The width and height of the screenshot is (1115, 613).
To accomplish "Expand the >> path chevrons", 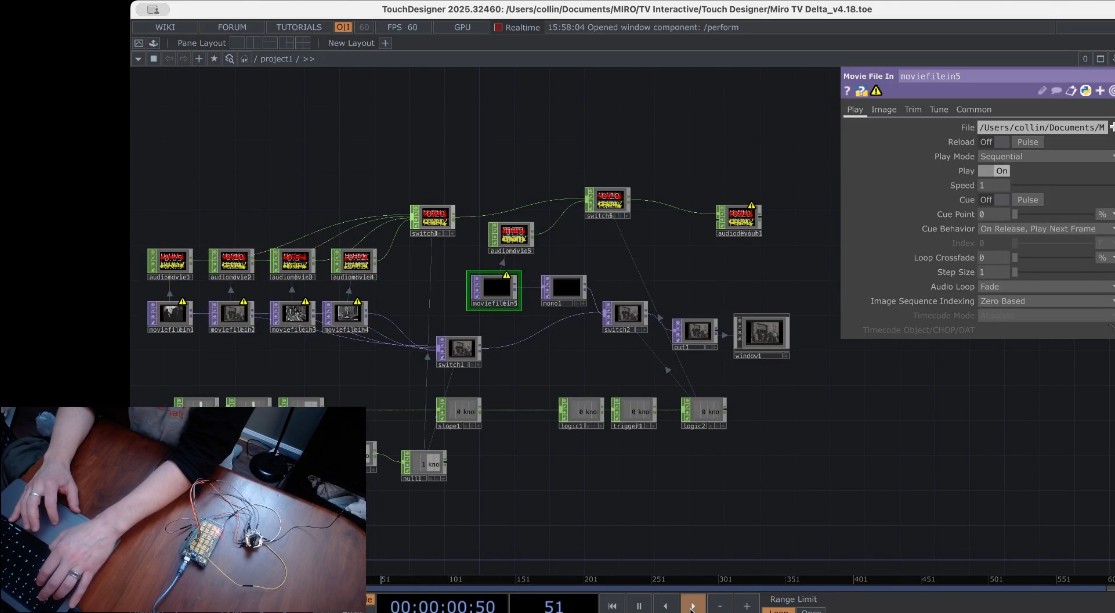I will (309, 59).
